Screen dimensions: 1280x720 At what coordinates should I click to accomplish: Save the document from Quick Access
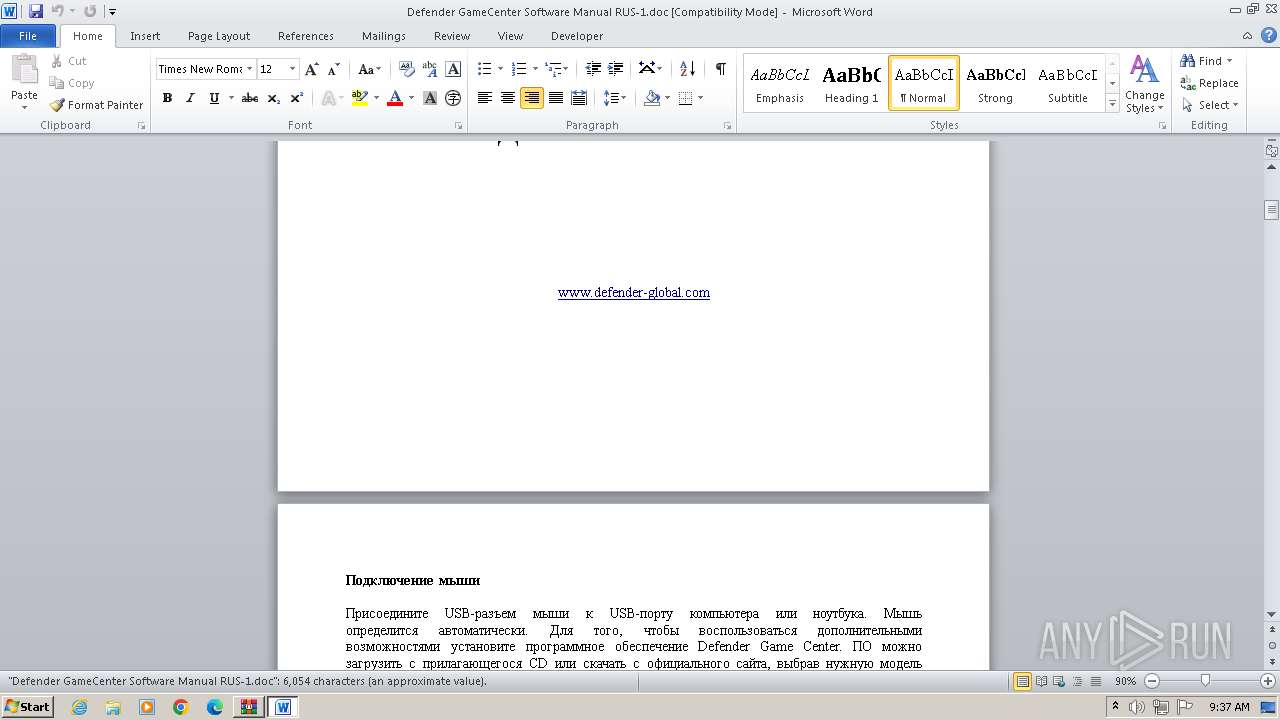pyautogui.click(x=36, y=11)
